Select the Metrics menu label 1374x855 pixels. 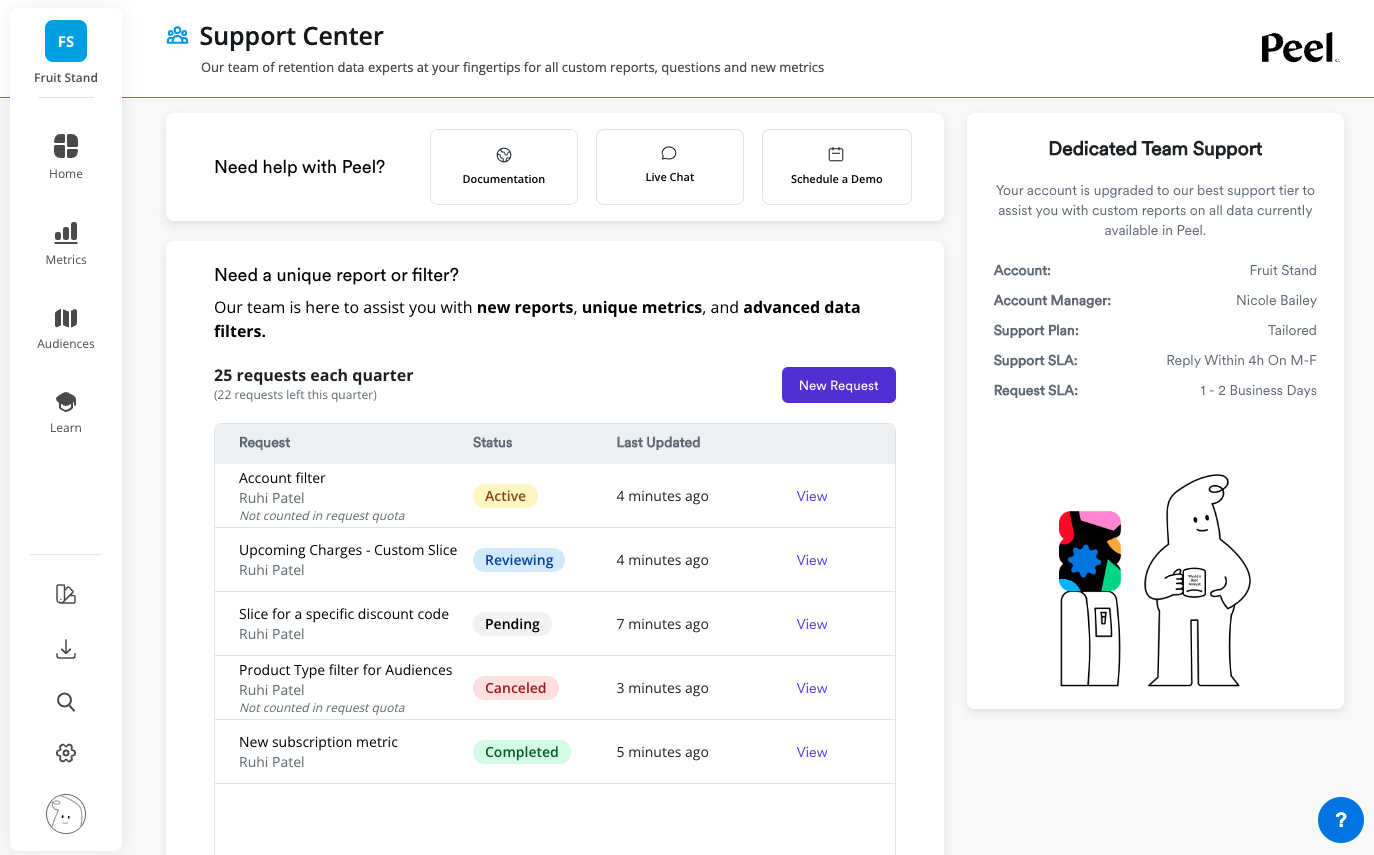[x=66, y=260]
